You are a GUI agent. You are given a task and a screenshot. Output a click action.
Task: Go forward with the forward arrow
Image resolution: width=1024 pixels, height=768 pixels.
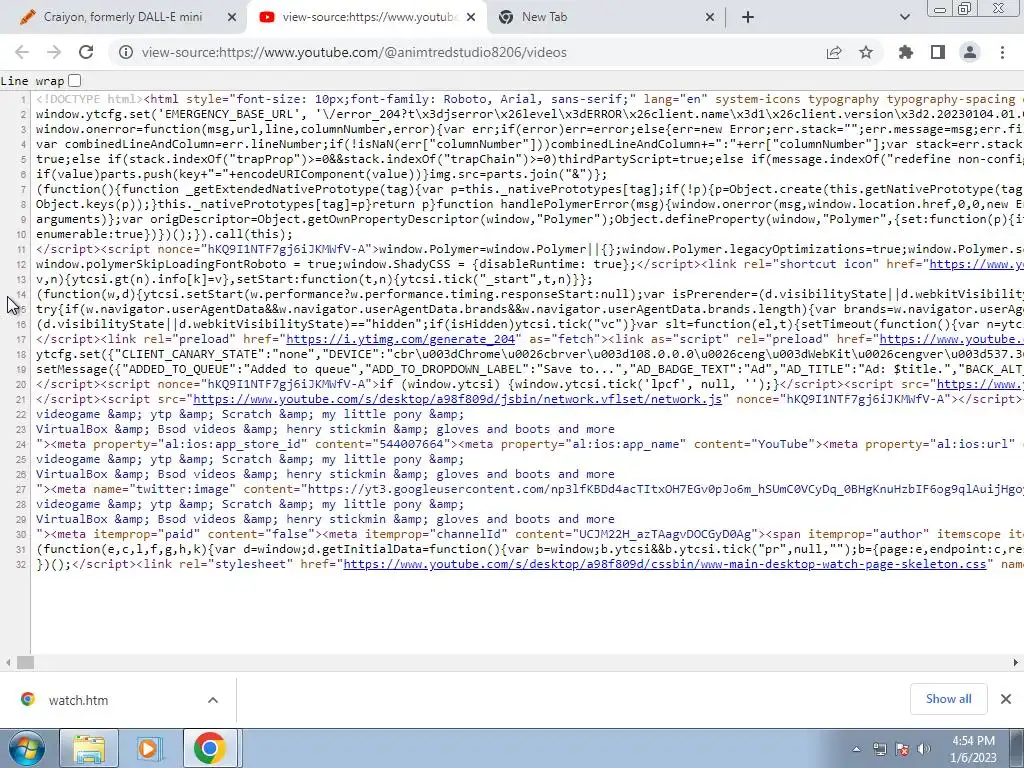(x=54, y=52)
